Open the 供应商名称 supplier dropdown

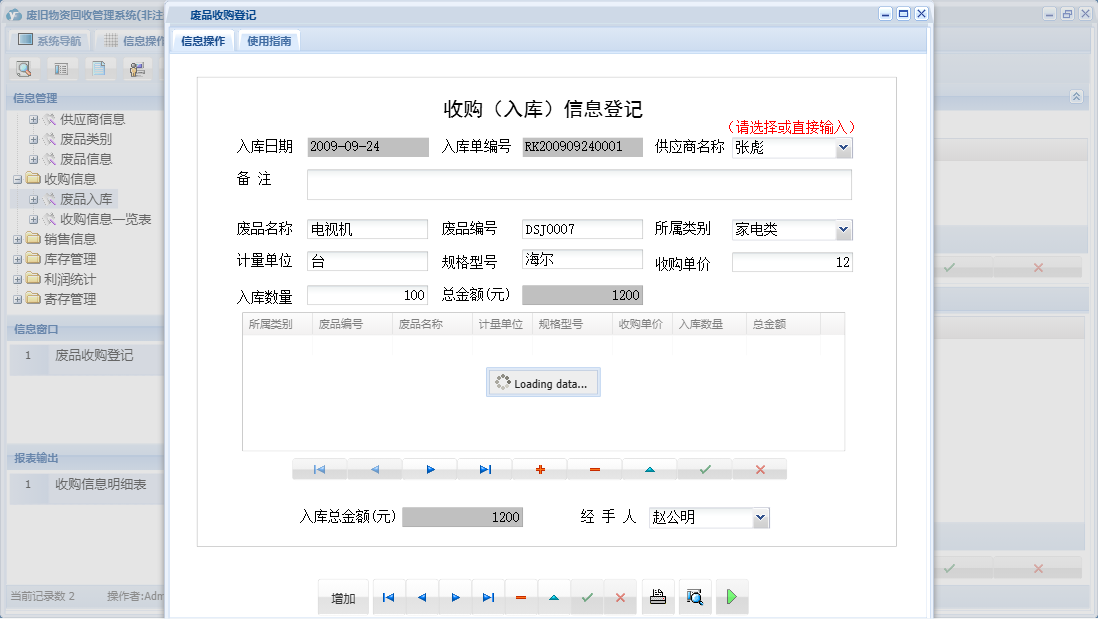click(845, 147)
